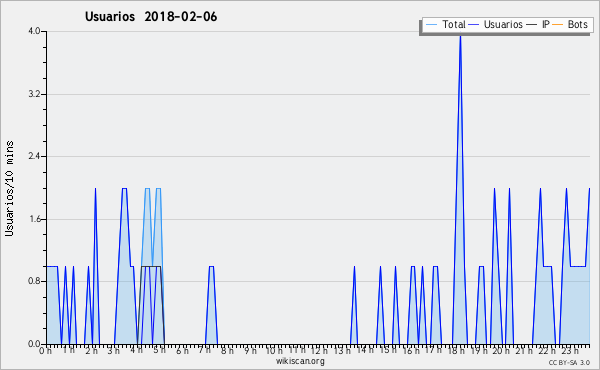Click the x-axis label '0 h'
Viewport: 600px width, 370px height.
(x=45, y=350)
